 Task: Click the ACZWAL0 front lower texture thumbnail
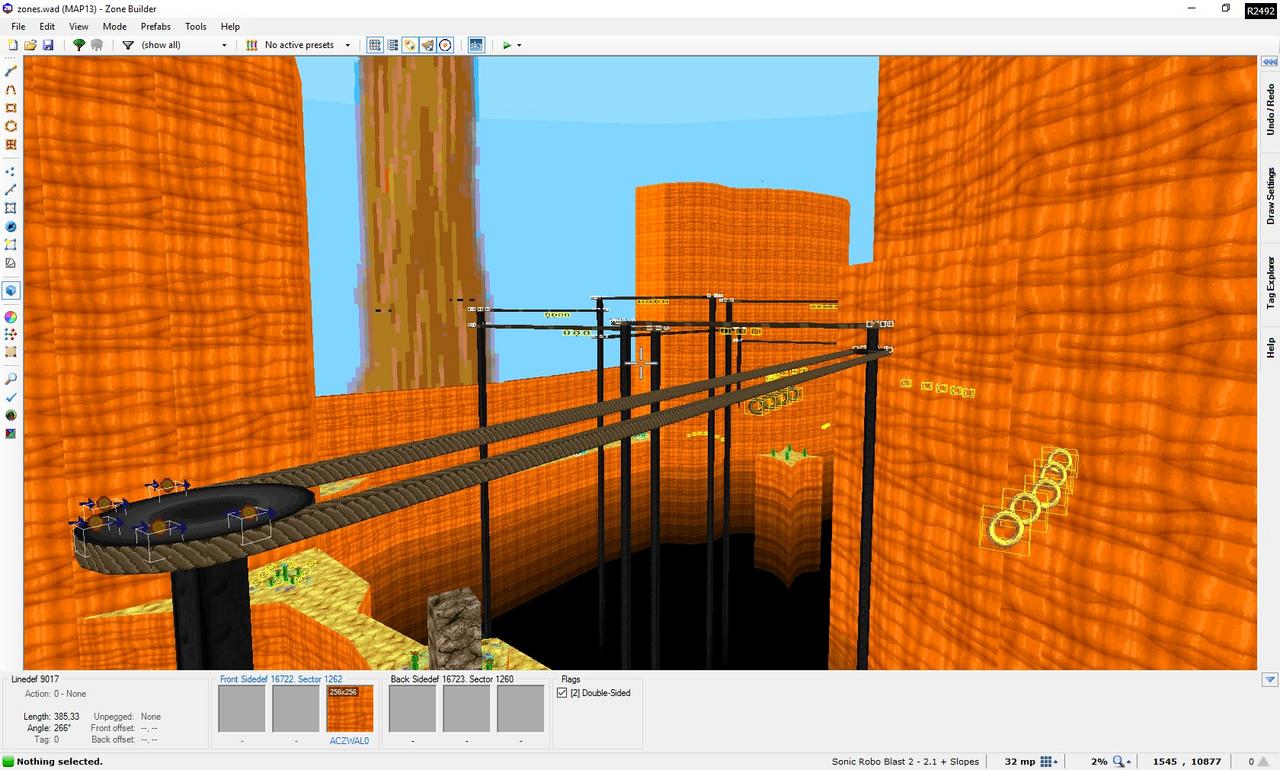coord(350,709)
